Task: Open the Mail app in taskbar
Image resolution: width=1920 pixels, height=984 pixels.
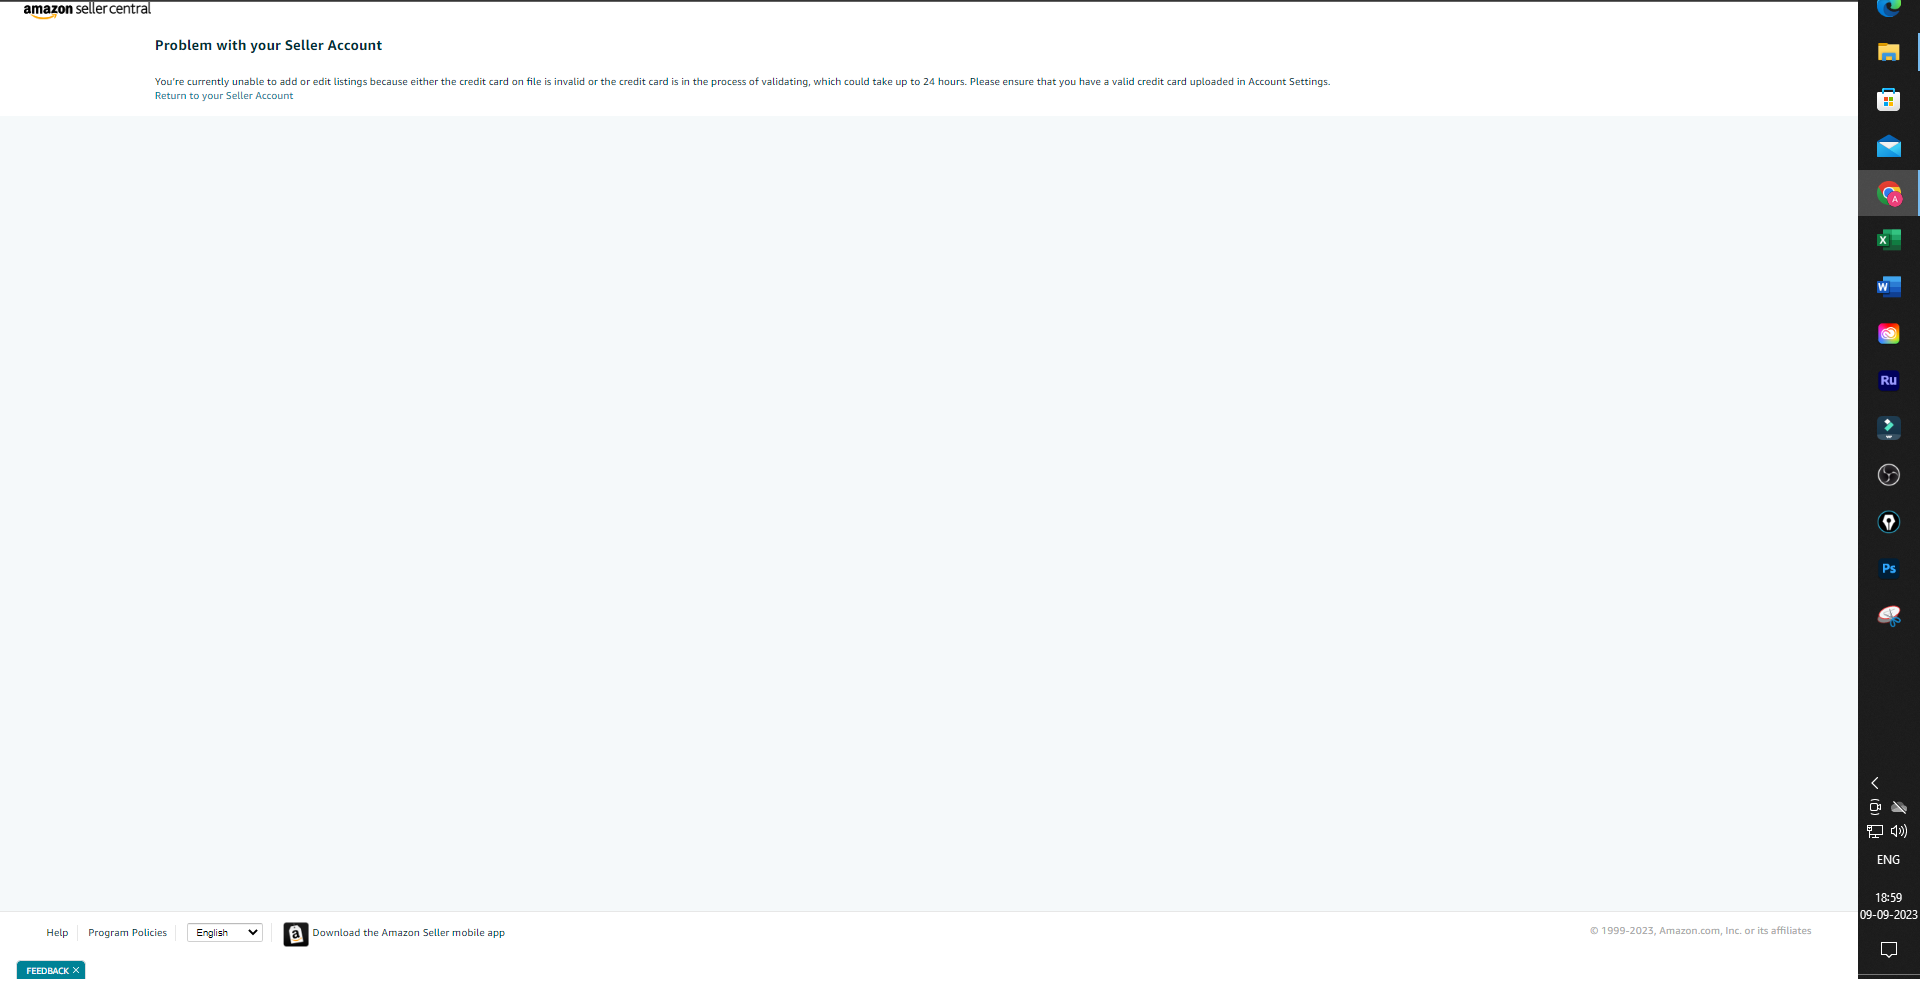Action: (x=1889, y=147)
